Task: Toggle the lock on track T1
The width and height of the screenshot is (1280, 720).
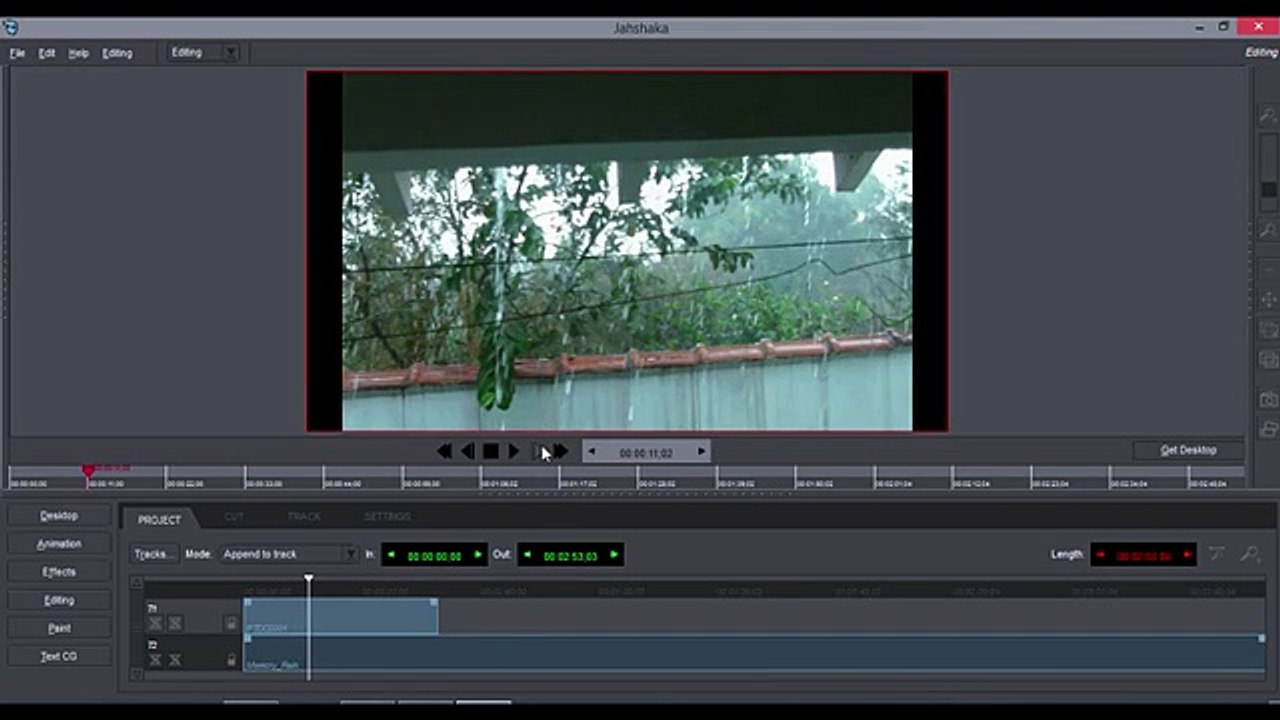Action: 231,623
